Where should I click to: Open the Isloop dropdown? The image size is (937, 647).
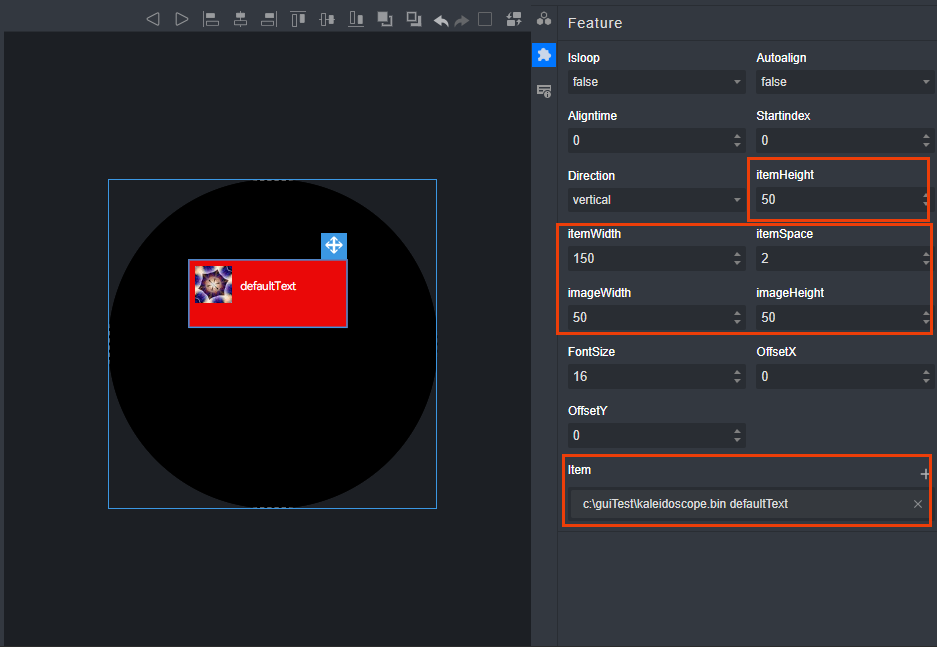(656, 82)
